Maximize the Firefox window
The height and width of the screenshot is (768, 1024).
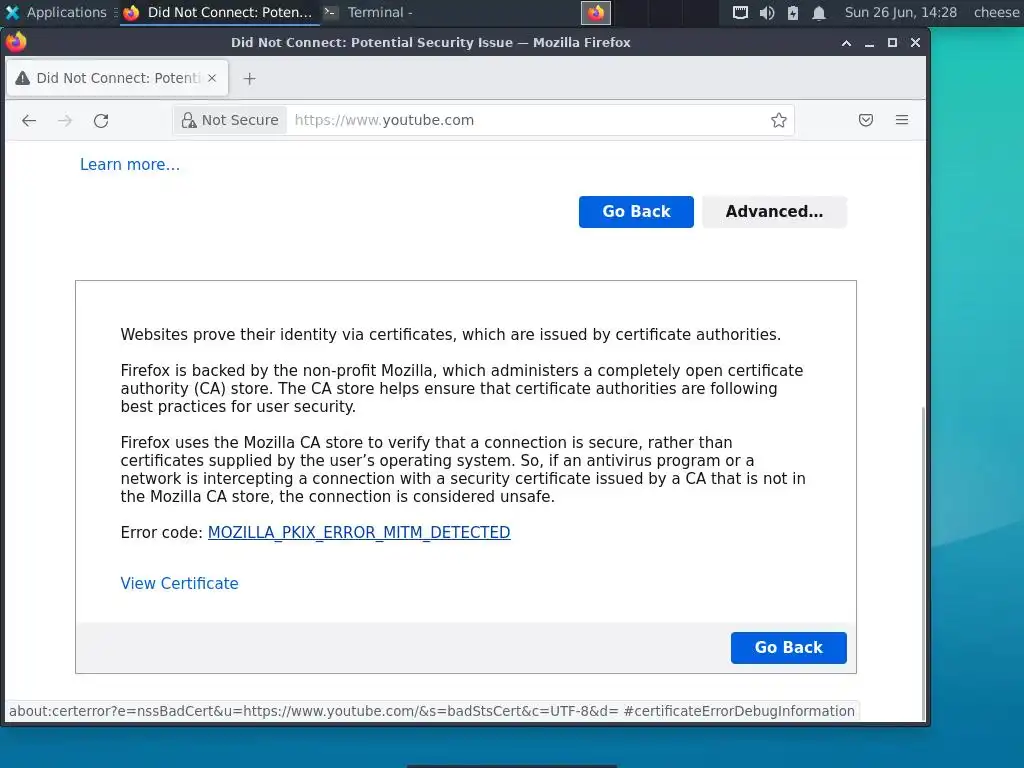click(892, 43)
